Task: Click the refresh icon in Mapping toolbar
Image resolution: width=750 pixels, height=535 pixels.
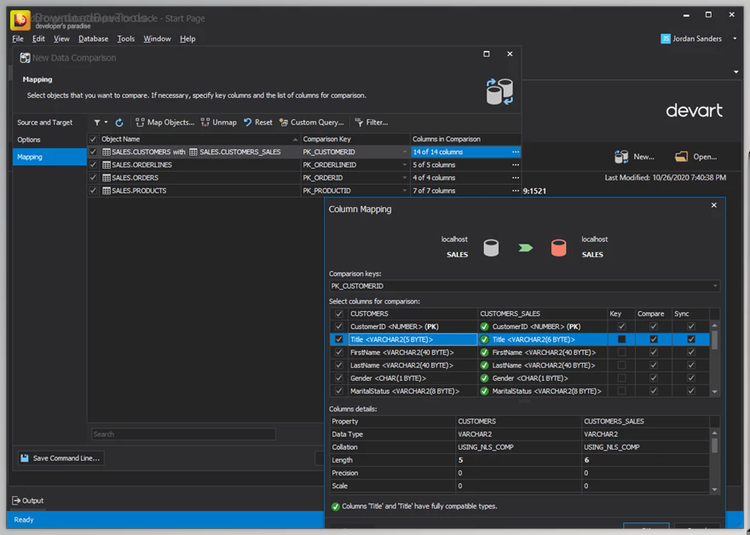Action: 119,123
